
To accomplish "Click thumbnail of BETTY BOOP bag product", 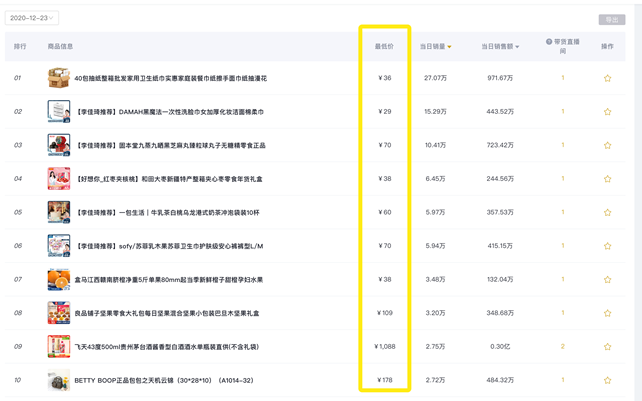I will (58, 380).
